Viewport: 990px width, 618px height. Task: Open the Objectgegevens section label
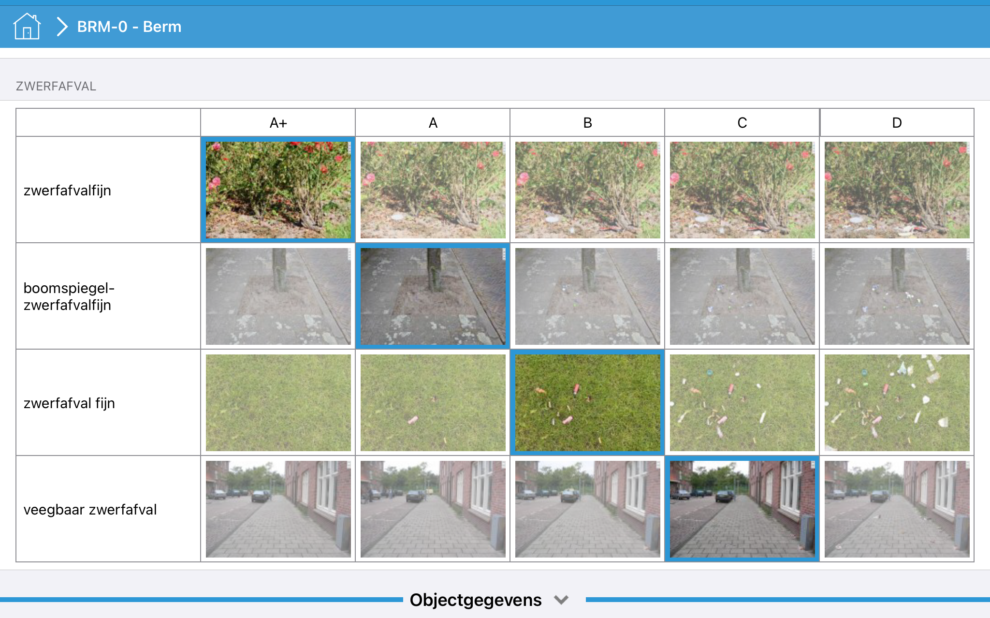coord(475,600)
